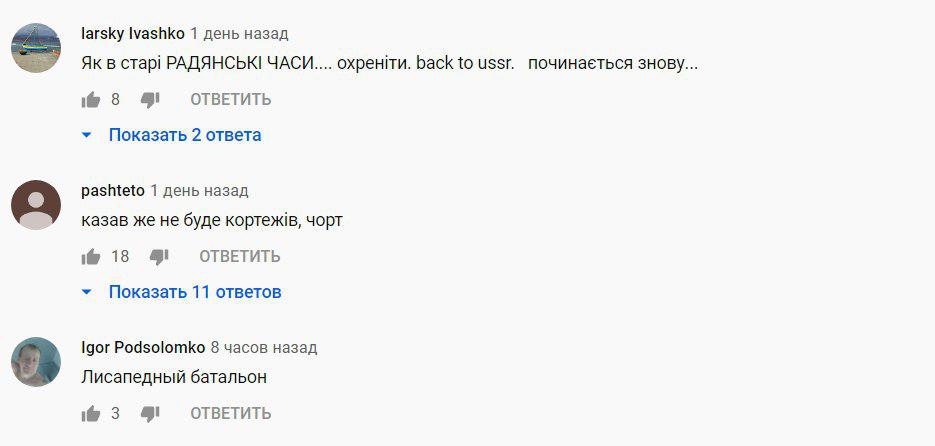Like pashteto's comment

(x=91, y=256)
